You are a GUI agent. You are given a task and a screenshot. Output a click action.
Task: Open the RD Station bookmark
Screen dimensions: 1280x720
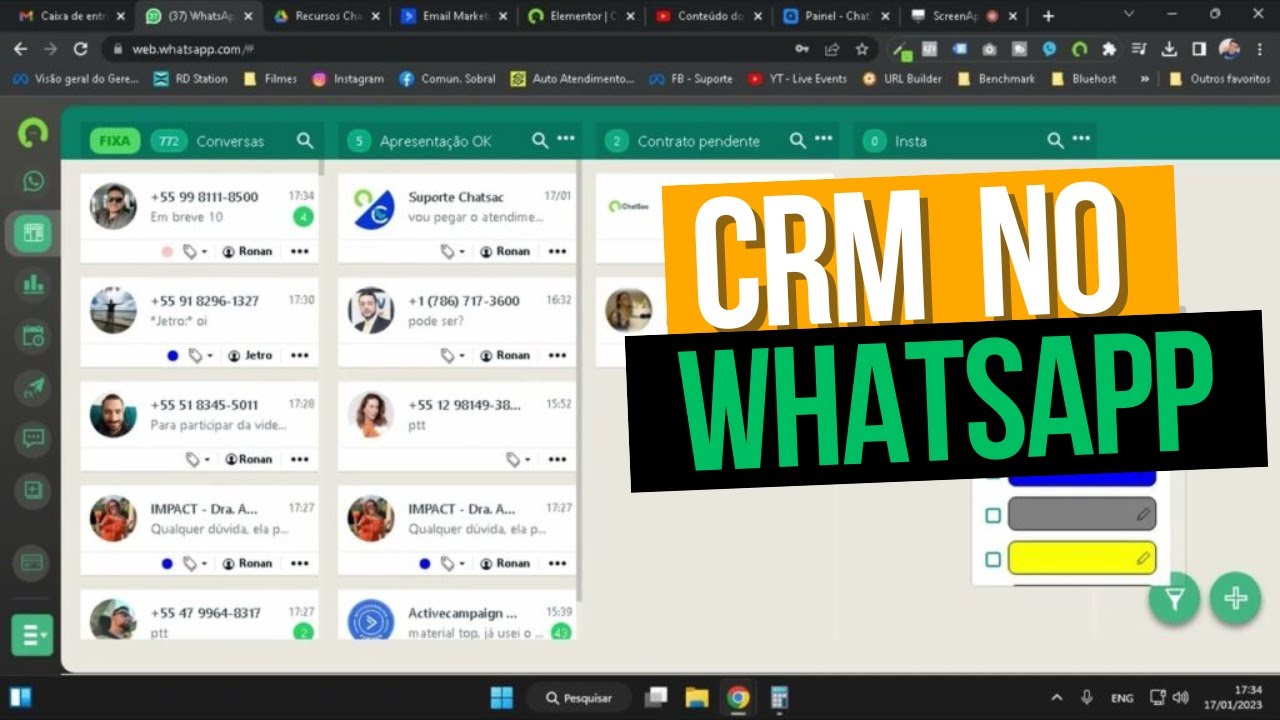tap(190, 79)
